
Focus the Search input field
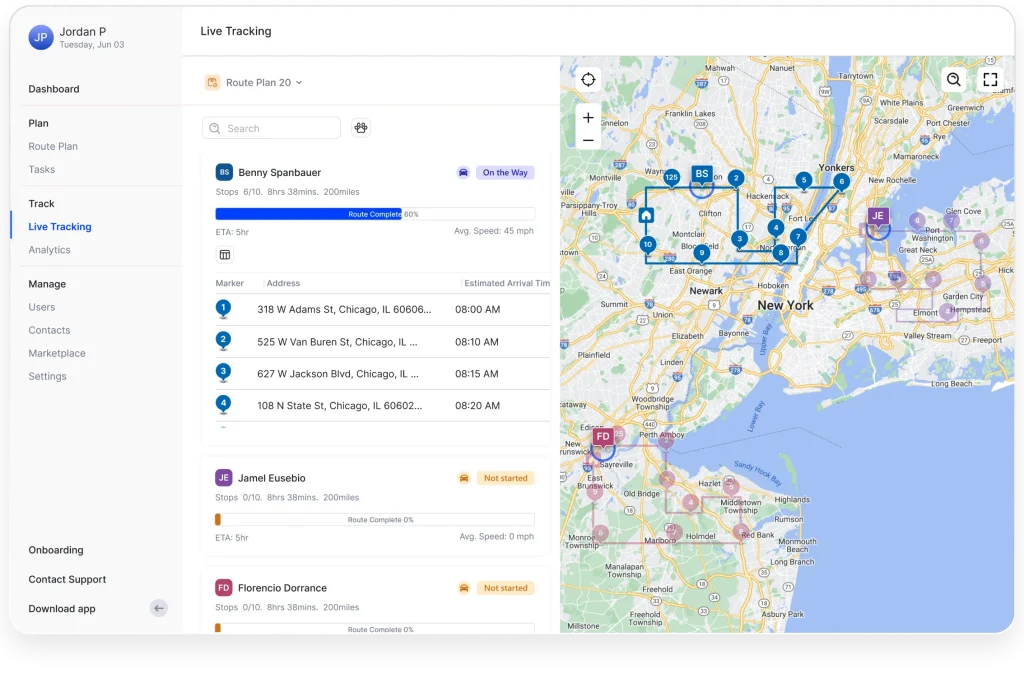pyautogui.click(x=272, y=128)
